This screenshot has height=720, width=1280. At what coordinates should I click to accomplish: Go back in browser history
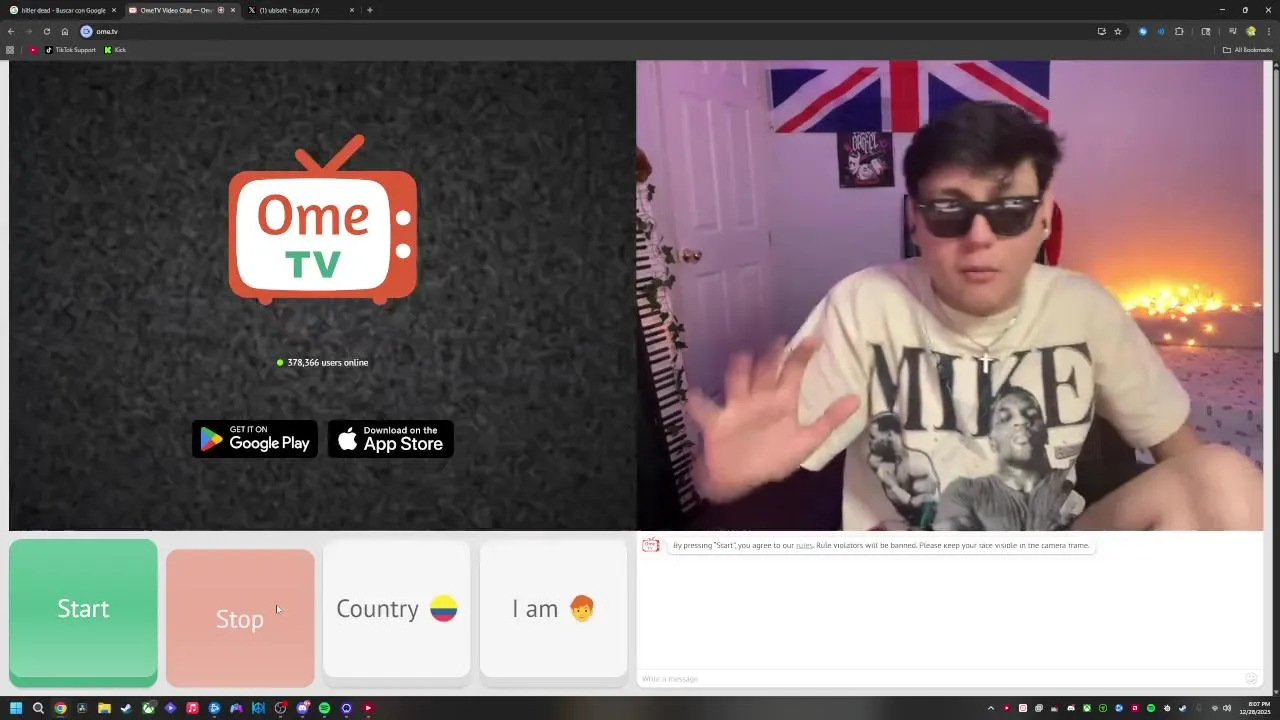coord(11,31)
